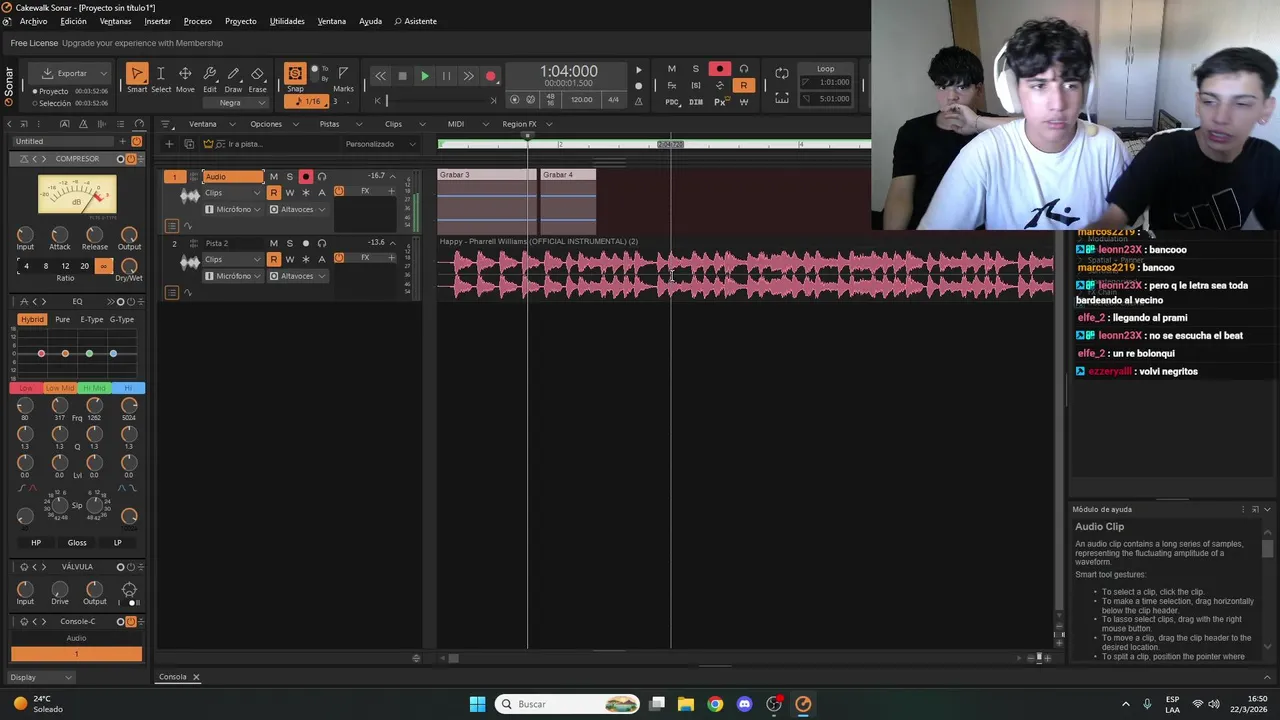Select Selección export range radio
The width and height of the screenshot is (1280, 720).
click(x=35, y=103)
